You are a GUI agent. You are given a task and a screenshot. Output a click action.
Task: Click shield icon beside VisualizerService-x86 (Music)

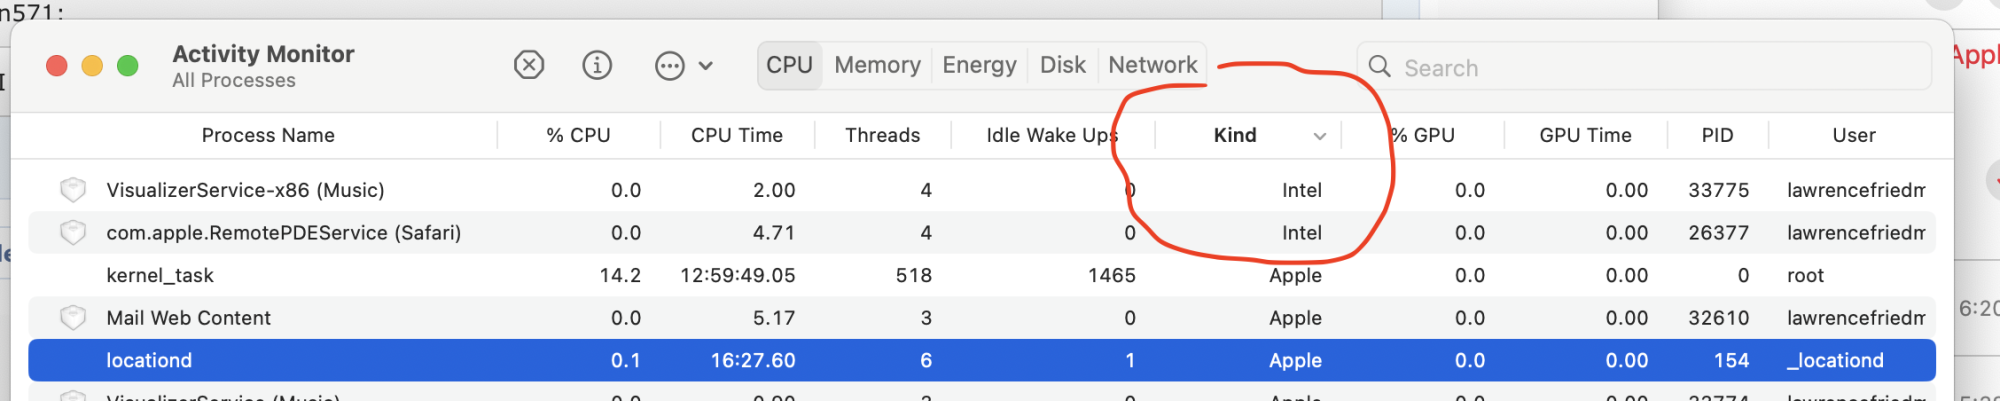(73, 189)
